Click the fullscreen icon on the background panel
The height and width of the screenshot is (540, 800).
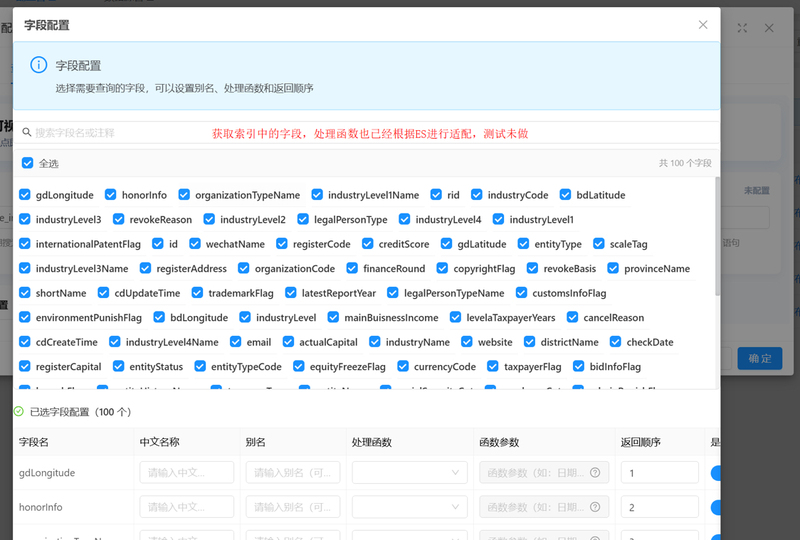click(743, 29)
